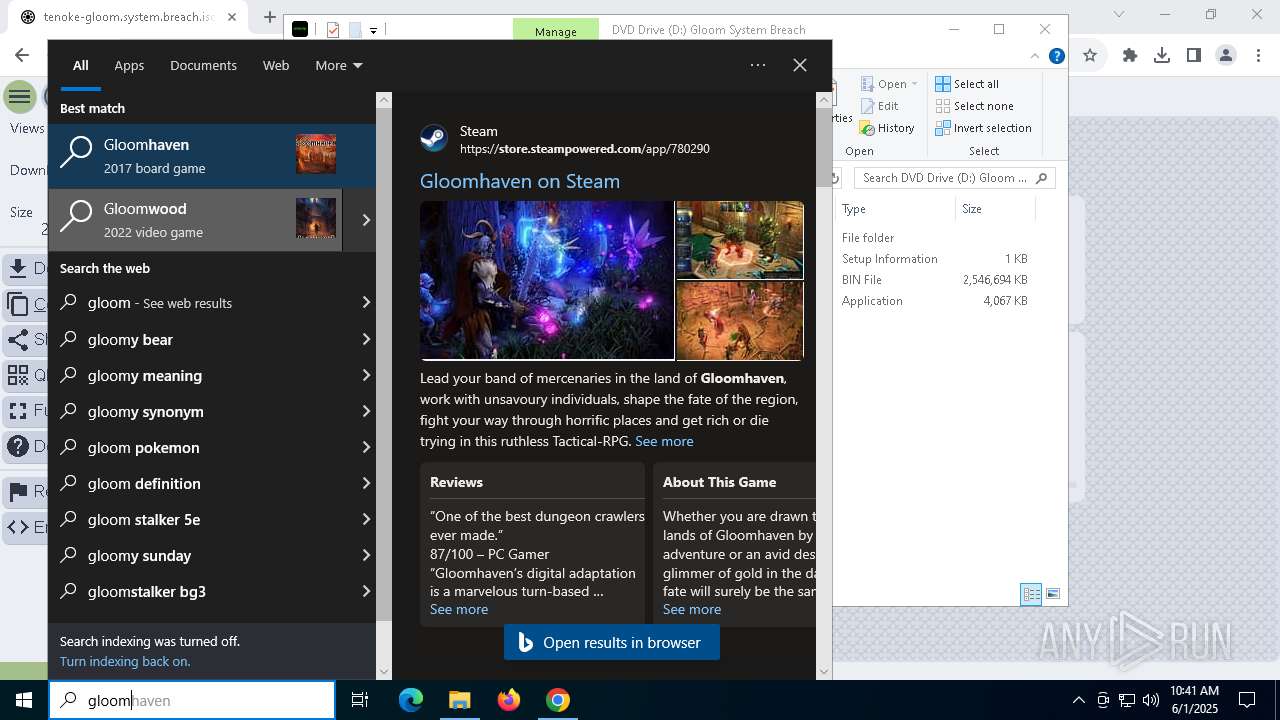Bookmark page with Chrome star icon
The image size is (1280, 720).
click(1090, 56)
